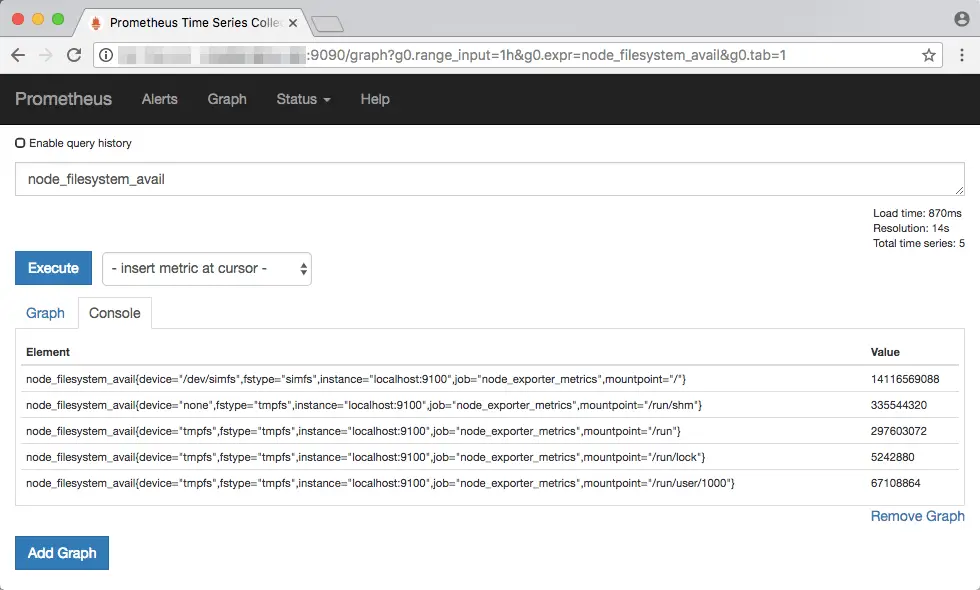Grab the expression box resize handle
Viewport: 980px width, 590px height.
(959, 191)
